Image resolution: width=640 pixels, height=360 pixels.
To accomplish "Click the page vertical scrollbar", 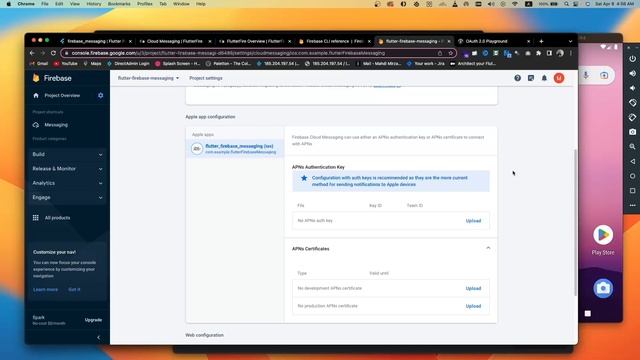I will tap(576, 222).
